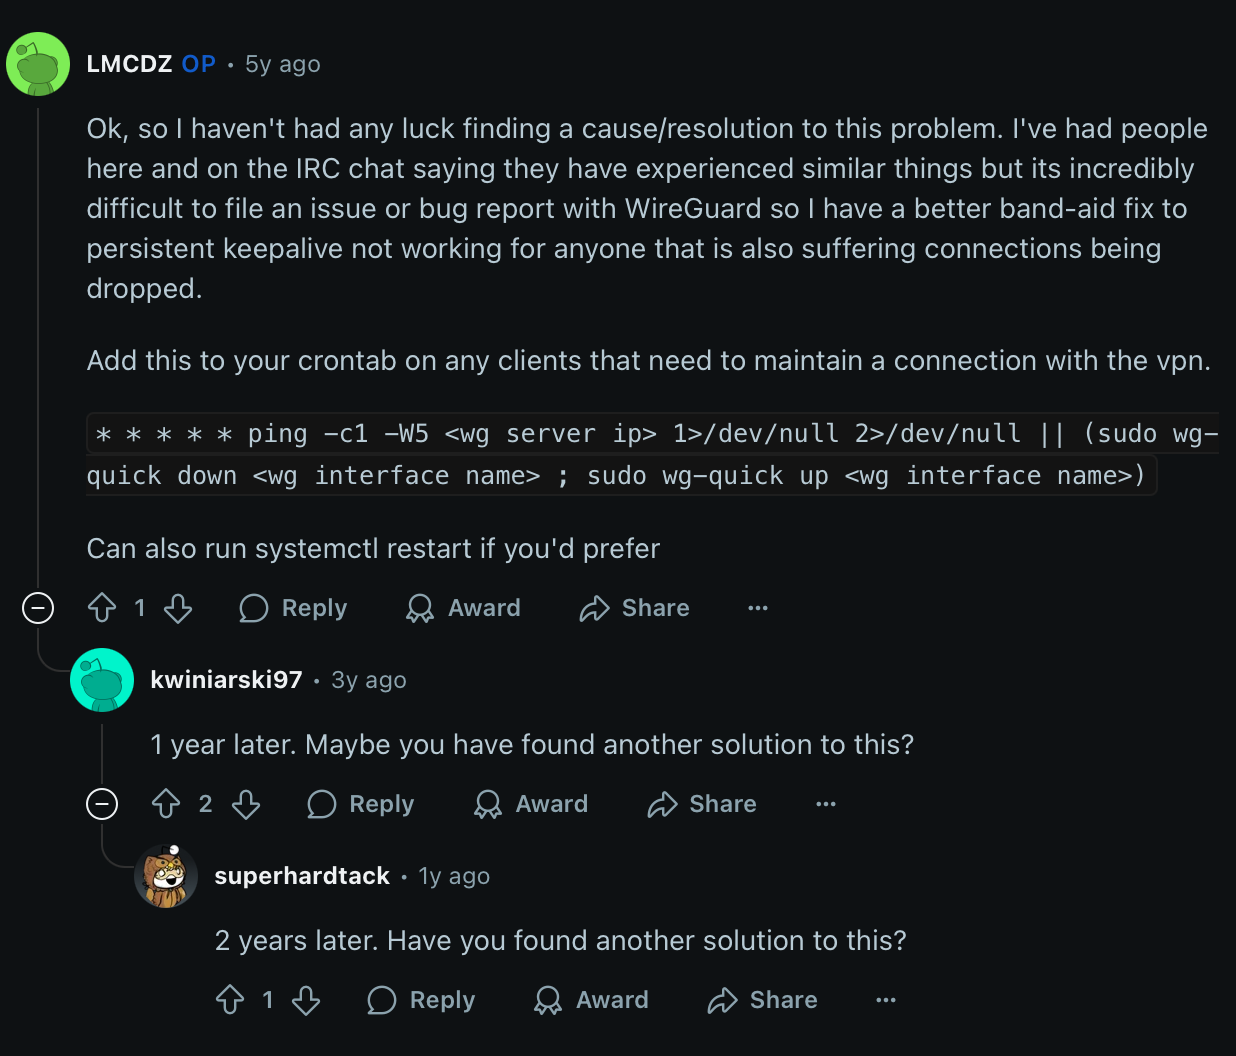Reply to LMCDZ's comment
The width and height of the screenshot is (1236, 1056).
(294, 608)
